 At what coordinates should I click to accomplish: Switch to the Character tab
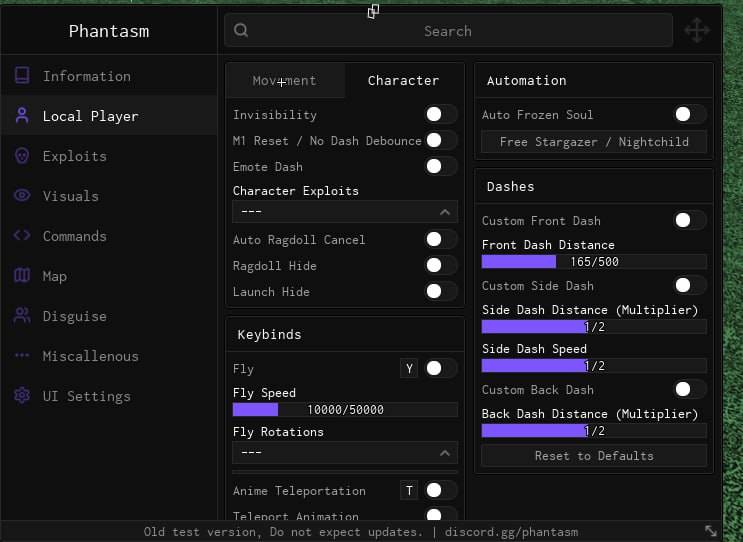[x=404, y=81]
